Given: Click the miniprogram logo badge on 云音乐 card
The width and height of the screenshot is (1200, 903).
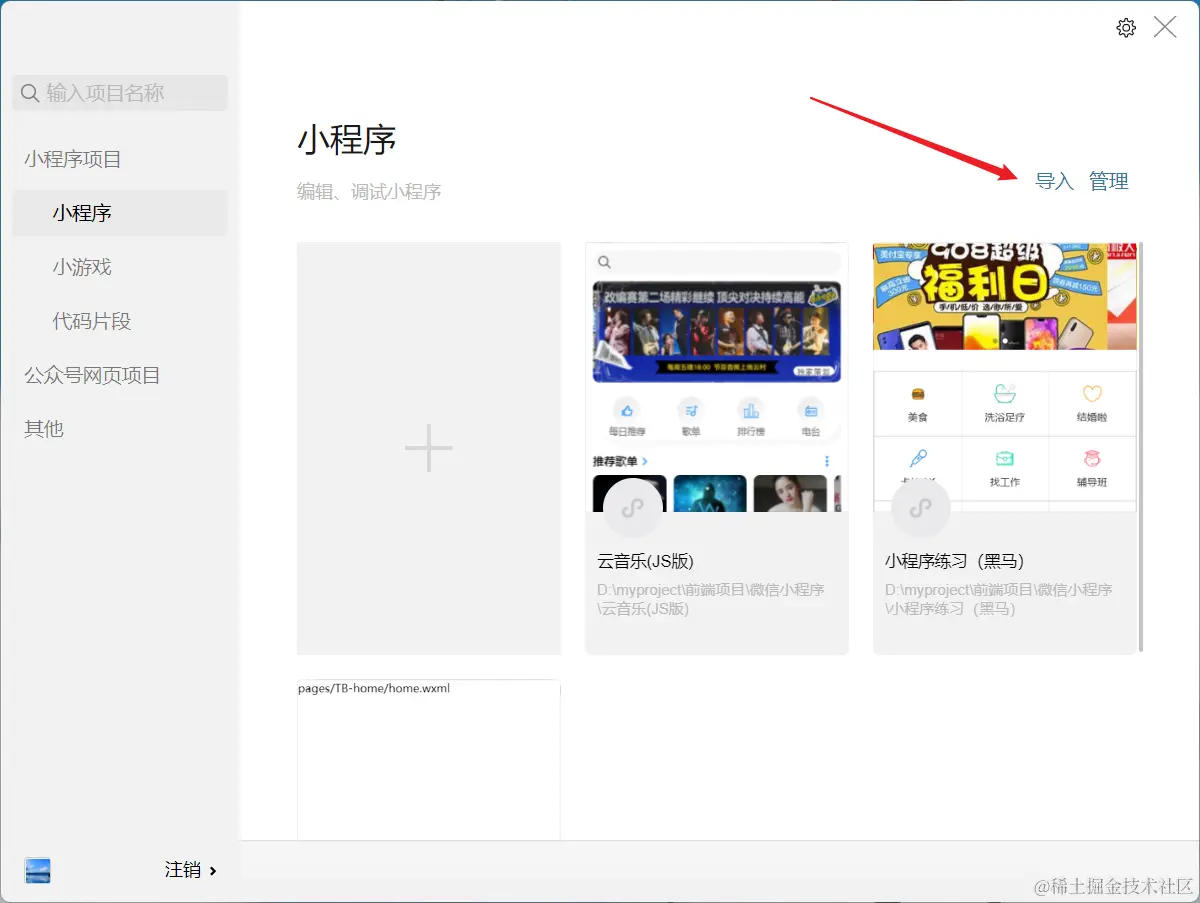Looking at the screenshot, I should coord(632,509).
